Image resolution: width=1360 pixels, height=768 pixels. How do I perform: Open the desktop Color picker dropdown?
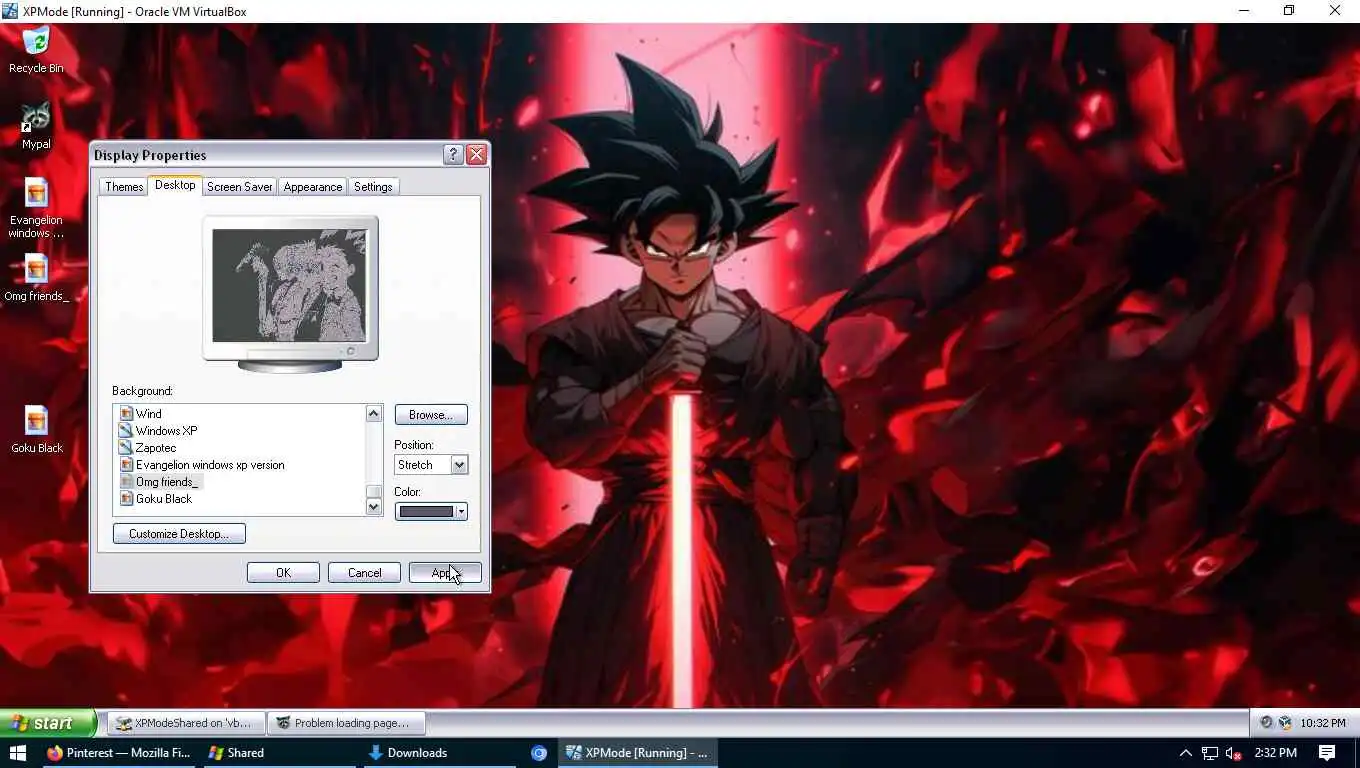coord(431,511)
